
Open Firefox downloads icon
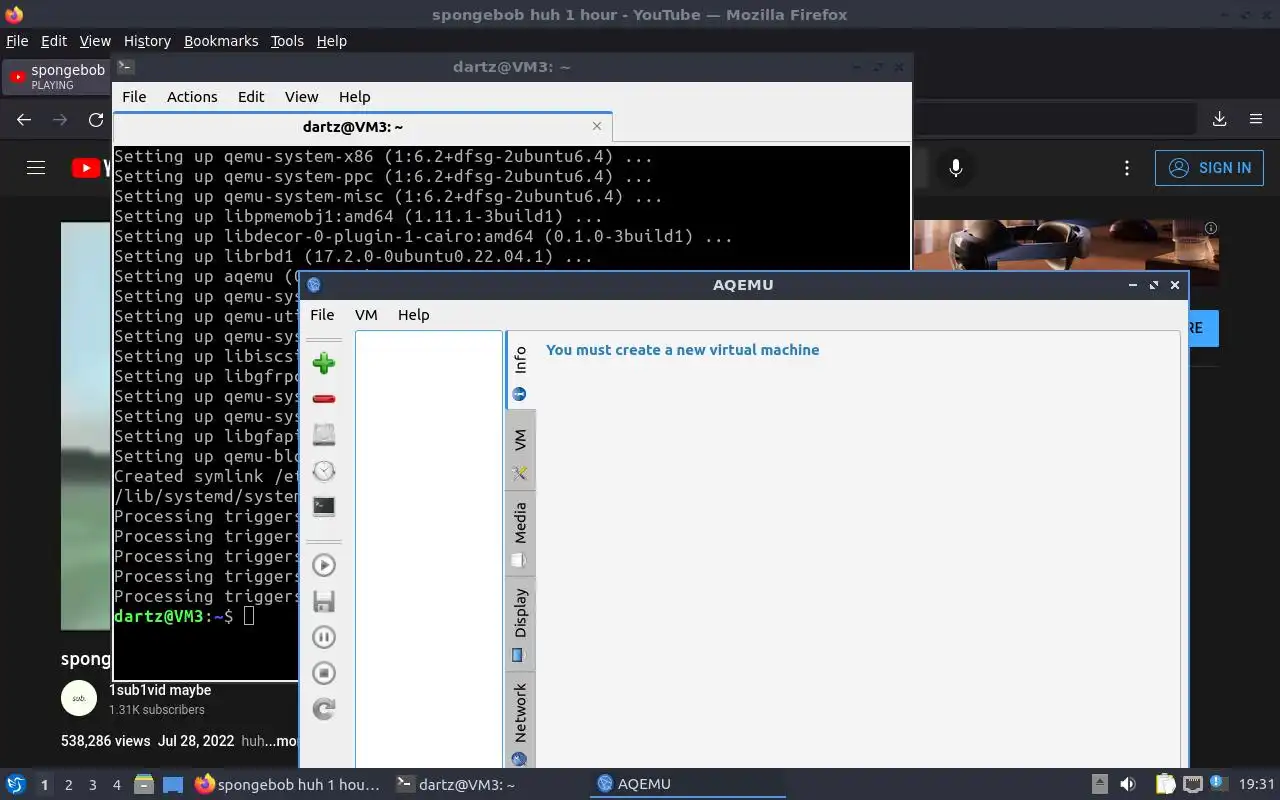1219,119
